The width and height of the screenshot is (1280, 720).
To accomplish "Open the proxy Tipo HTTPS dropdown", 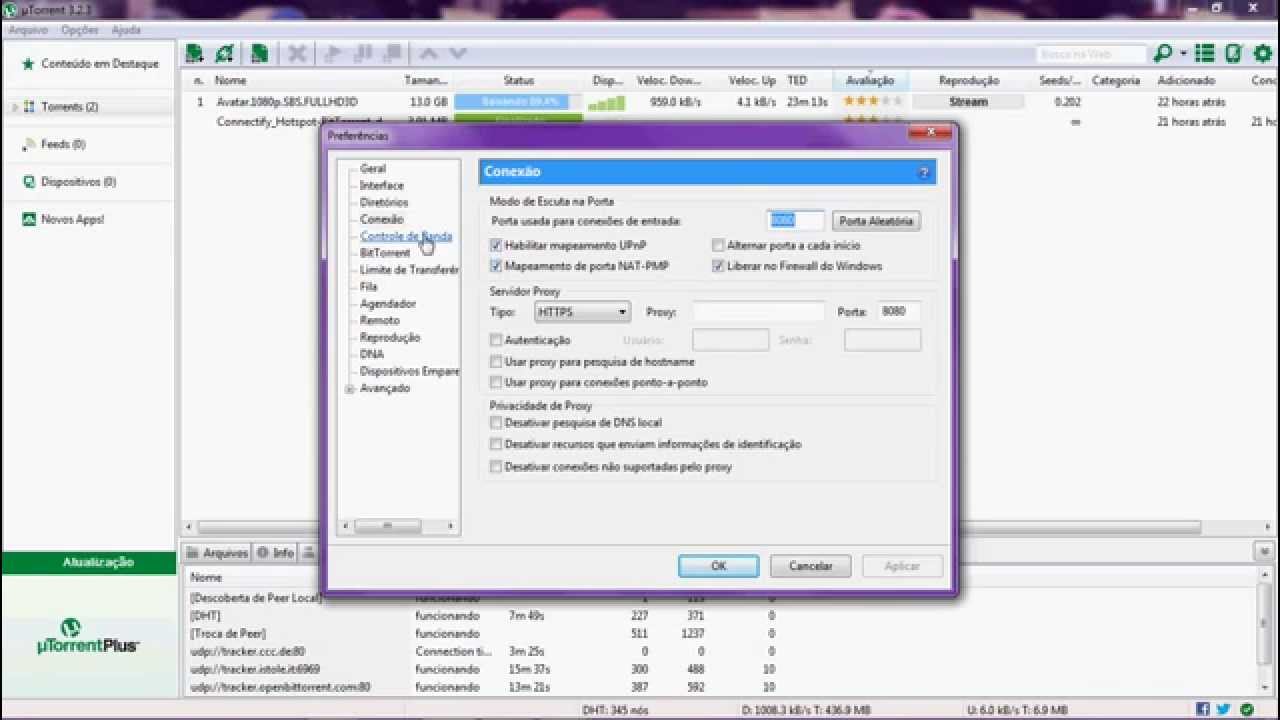I will click(582, 312).
